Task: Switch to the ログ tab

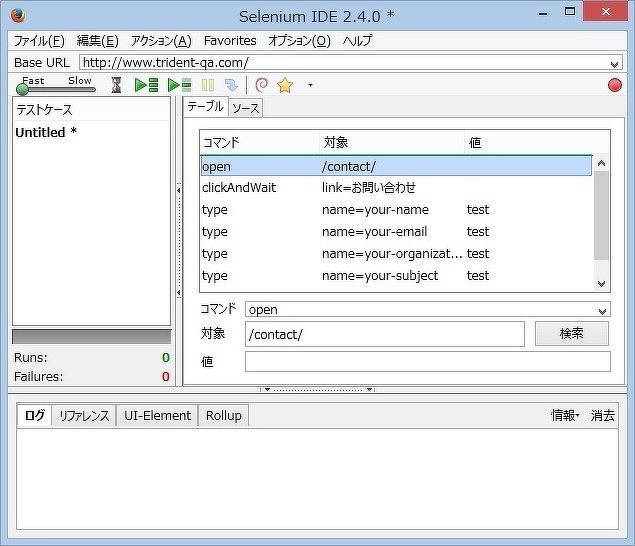Action: click(34, 415)
